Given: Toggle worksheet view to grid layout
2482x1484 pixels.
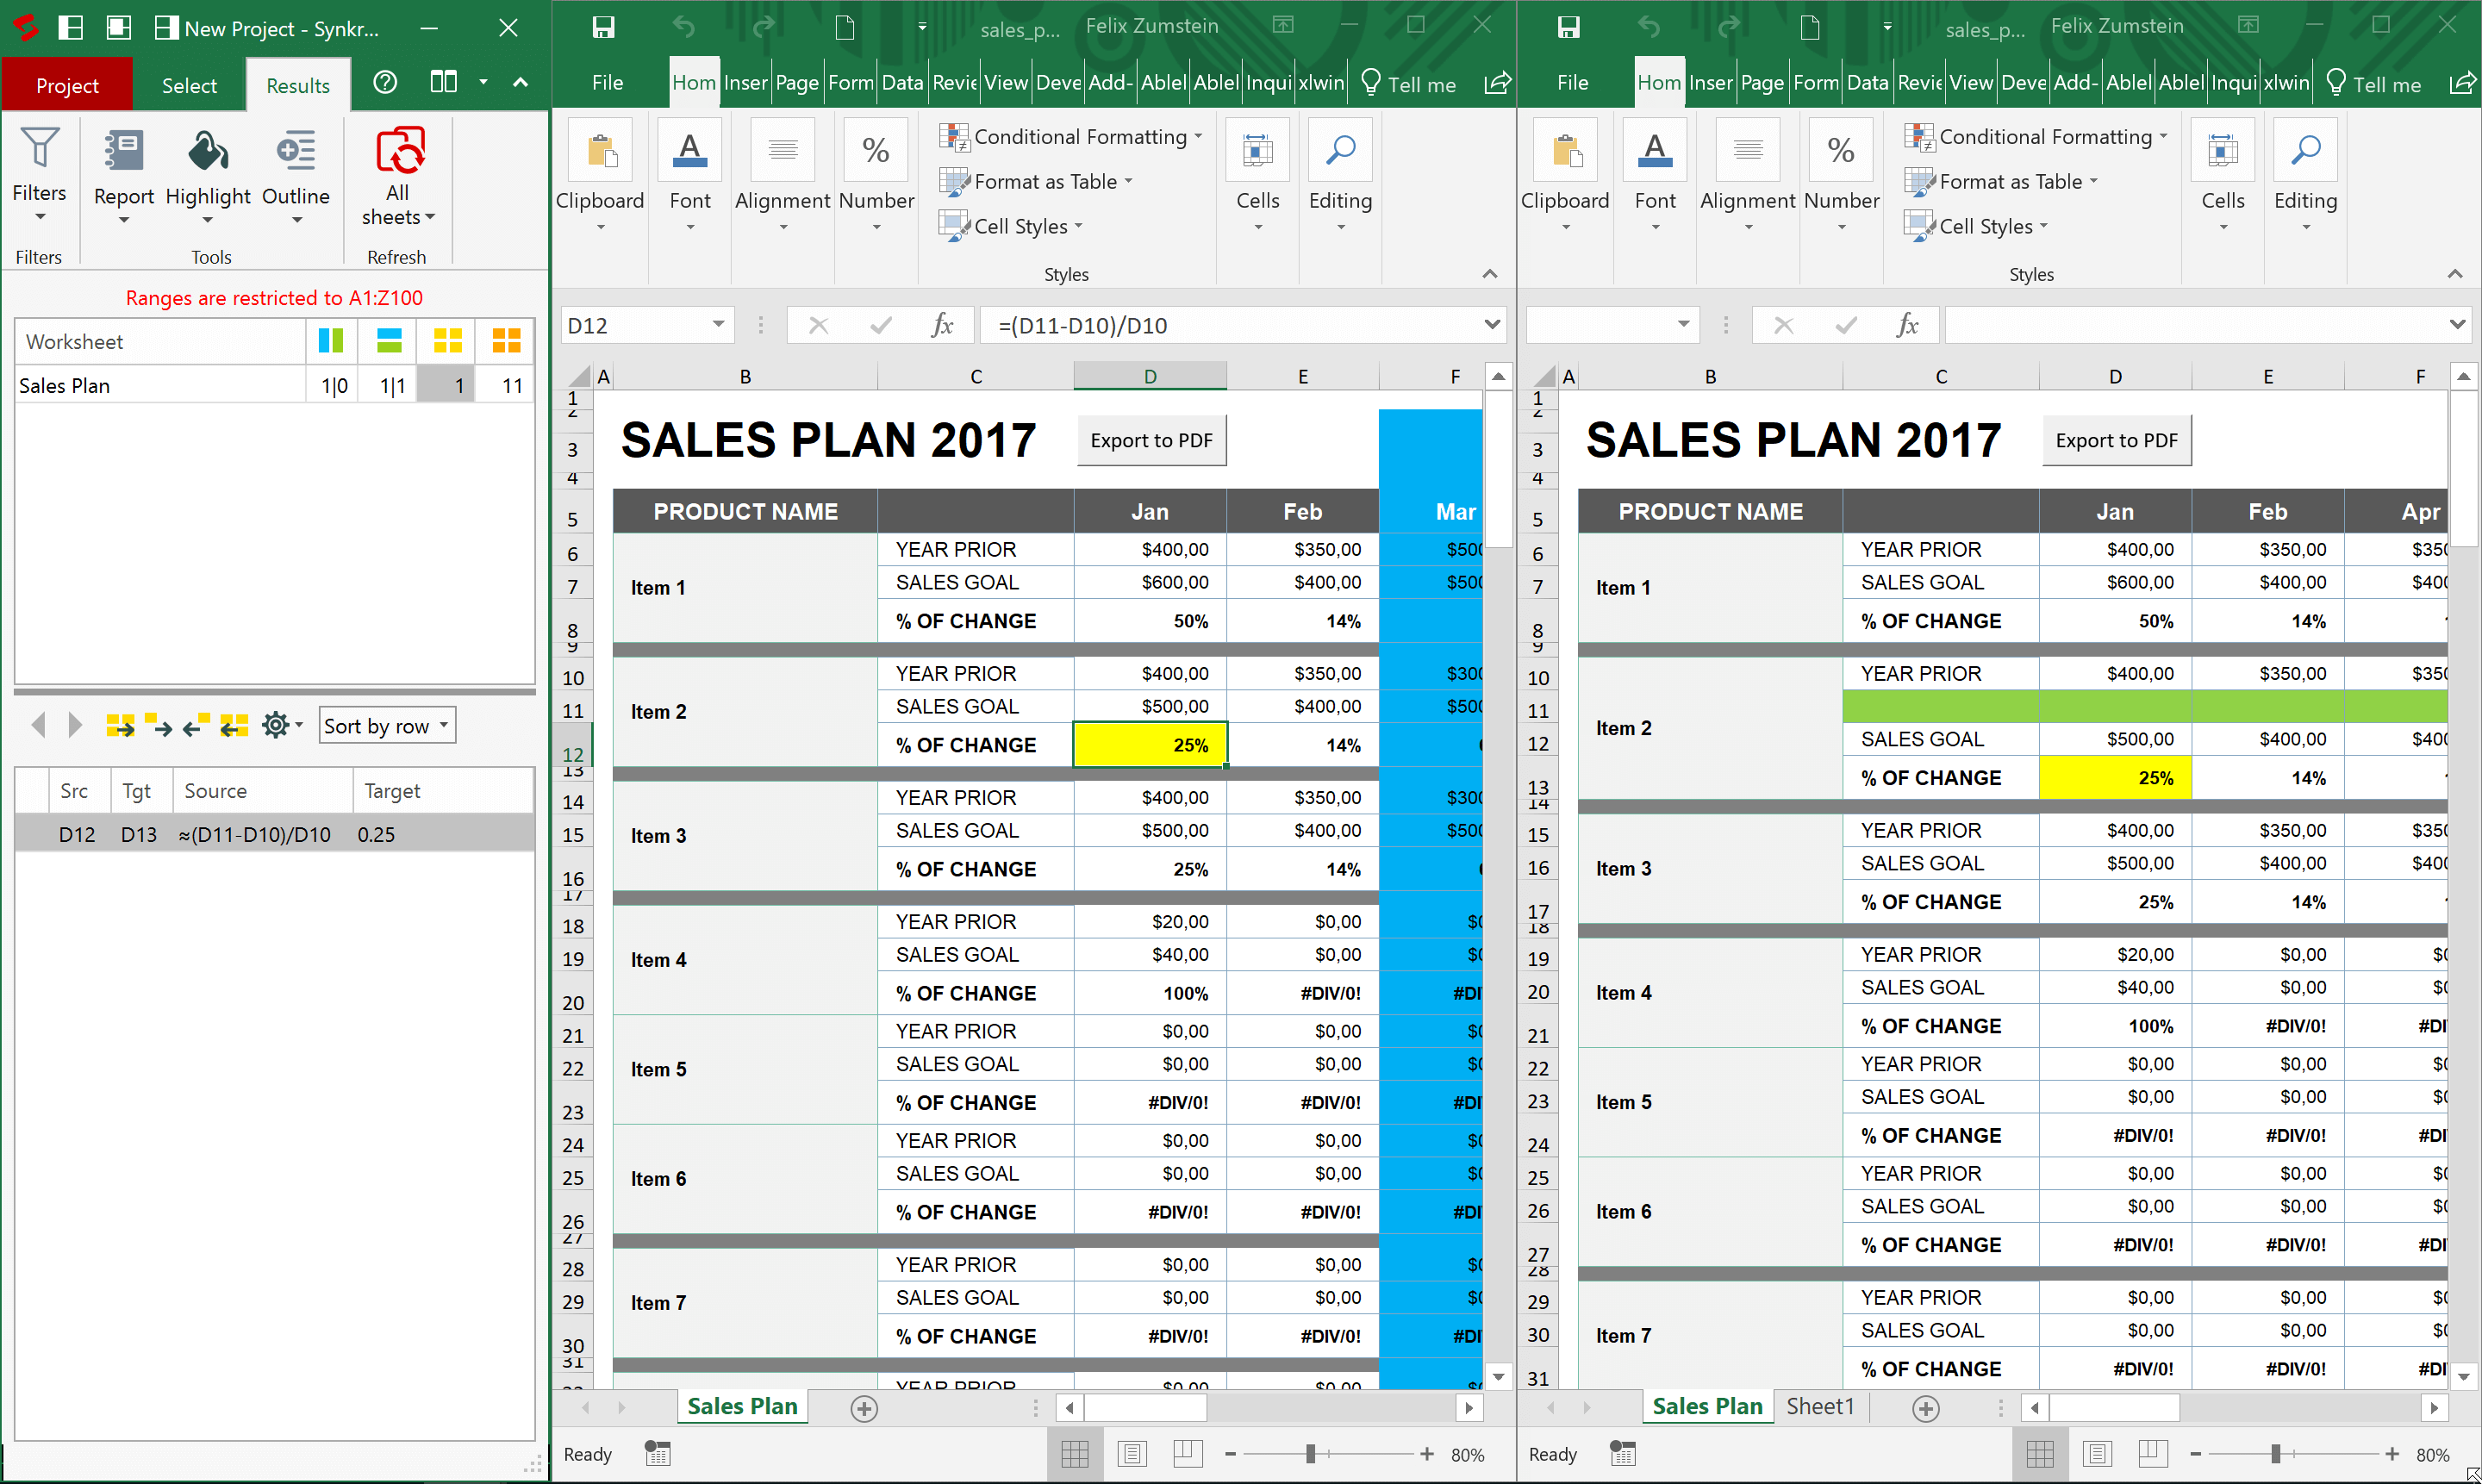Looking at the screenshot, I should point(449,340).
